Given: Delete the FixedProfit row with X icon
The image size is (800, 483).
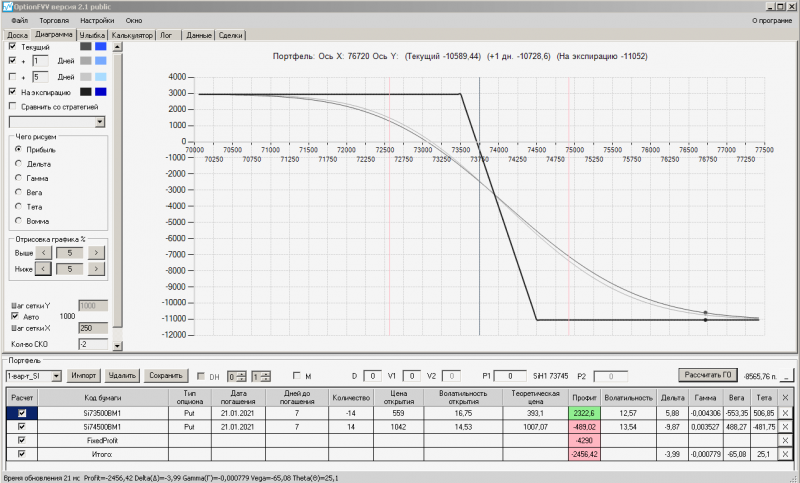Looking at the screenshot, I should [x=785, y=440].
